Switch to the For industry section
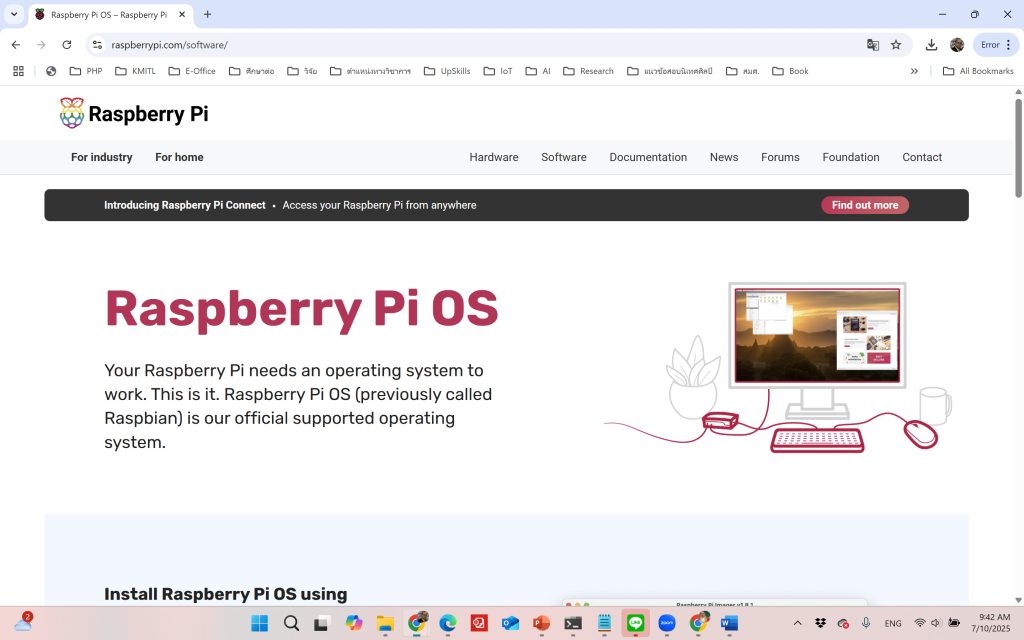The height and width of the screenshot is (640, 1024). click(x=101, y=157)
